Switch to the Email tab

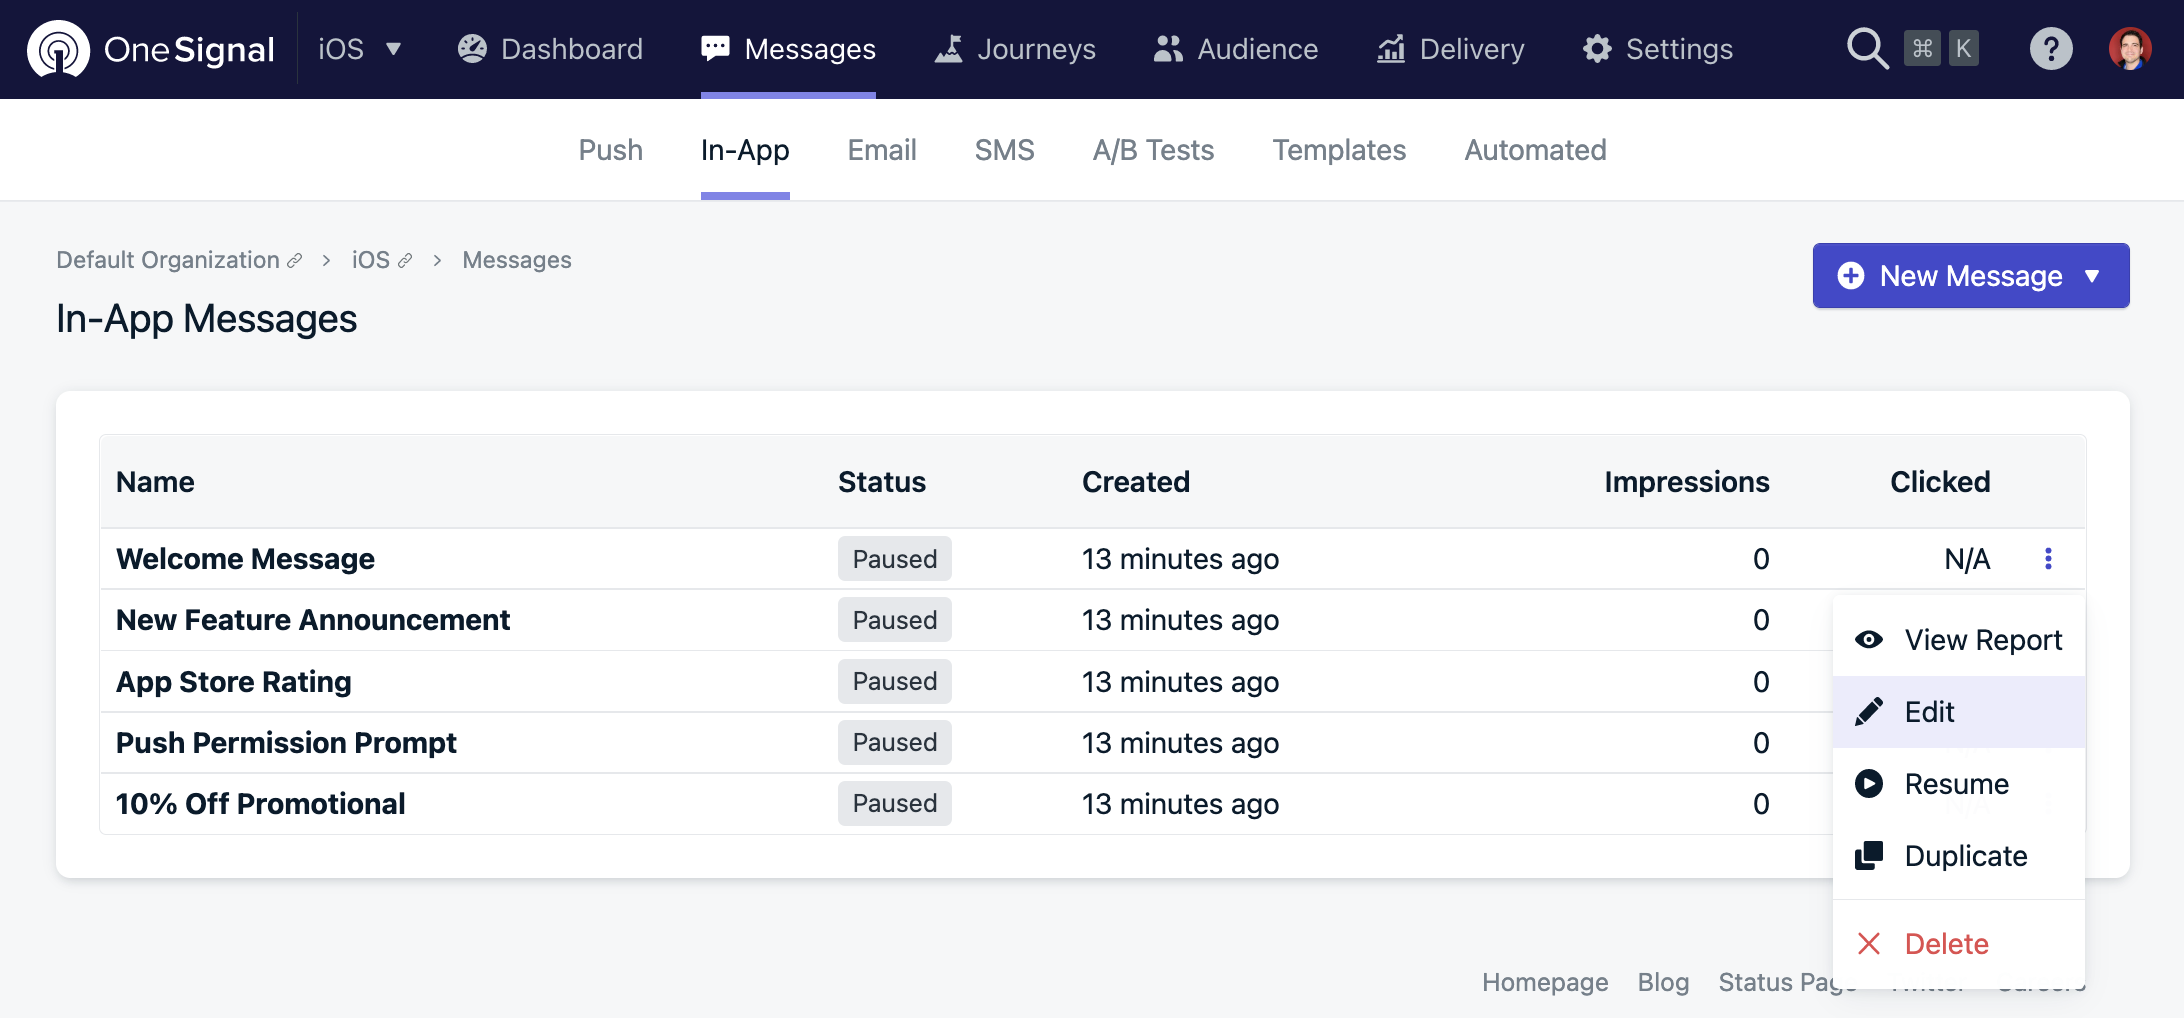point(882,150)
